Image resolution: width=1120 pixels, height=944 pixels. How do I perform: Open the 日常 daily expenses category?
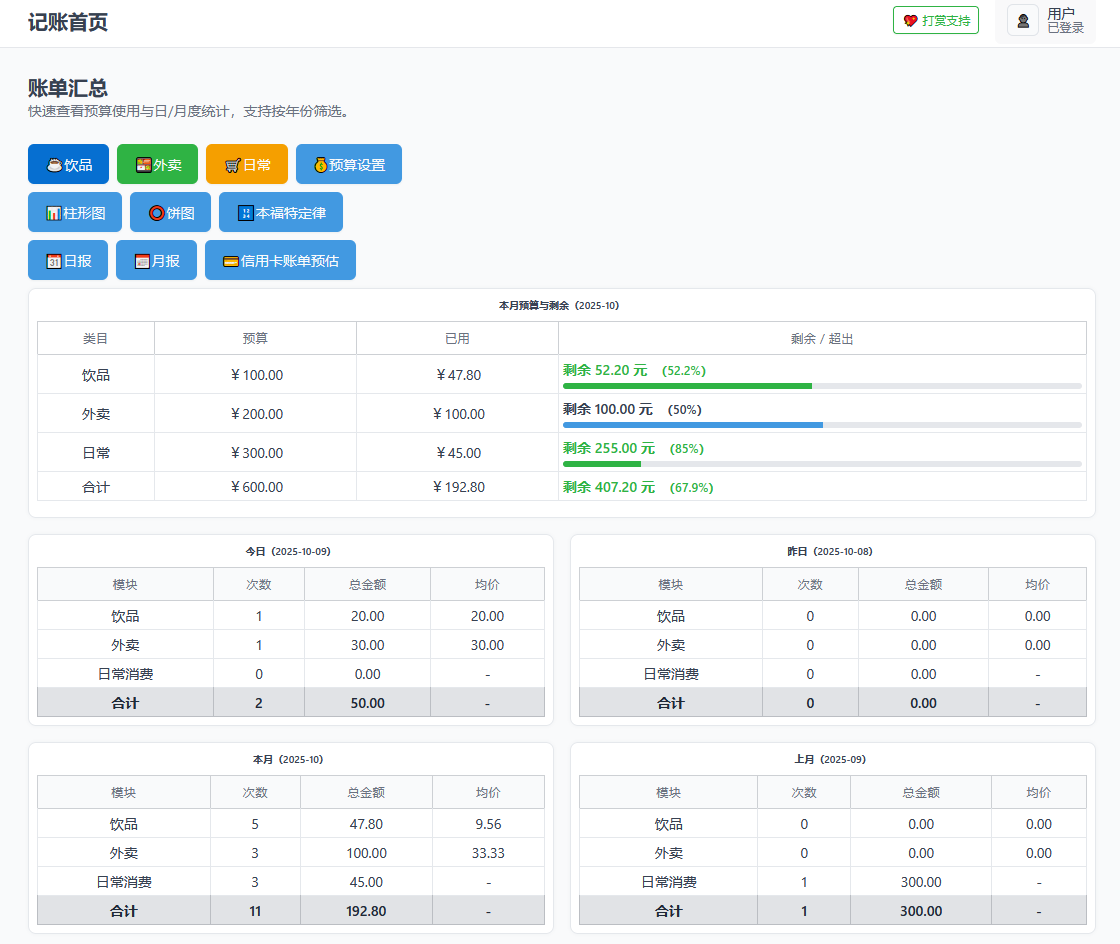click(246, 164)
